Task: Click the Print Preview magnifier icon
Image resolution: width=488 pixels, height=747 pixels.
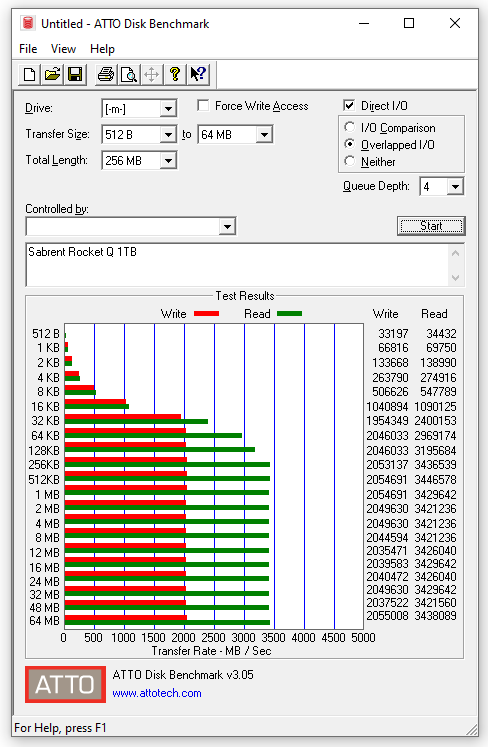Action: click(x=129, y=74)
